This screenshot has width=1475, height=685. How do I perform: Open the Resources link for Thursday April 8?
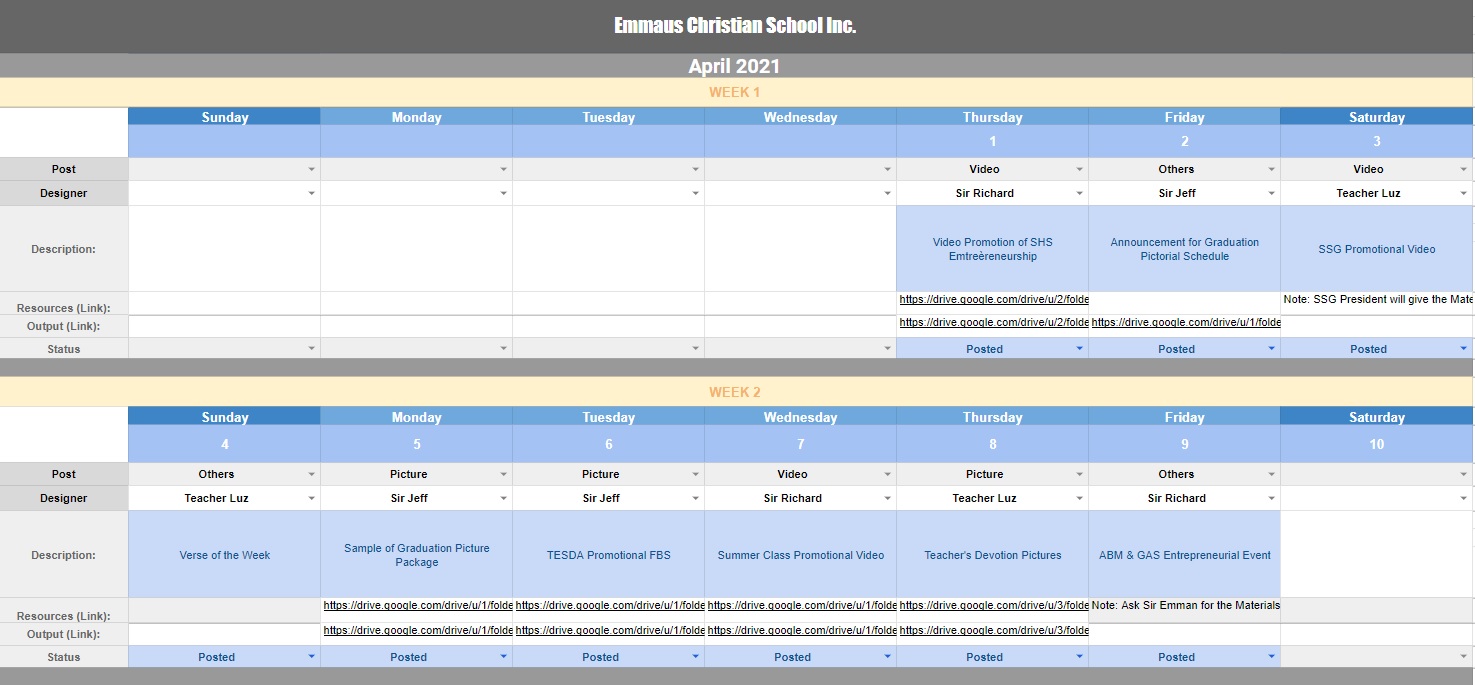pos(993,605)
